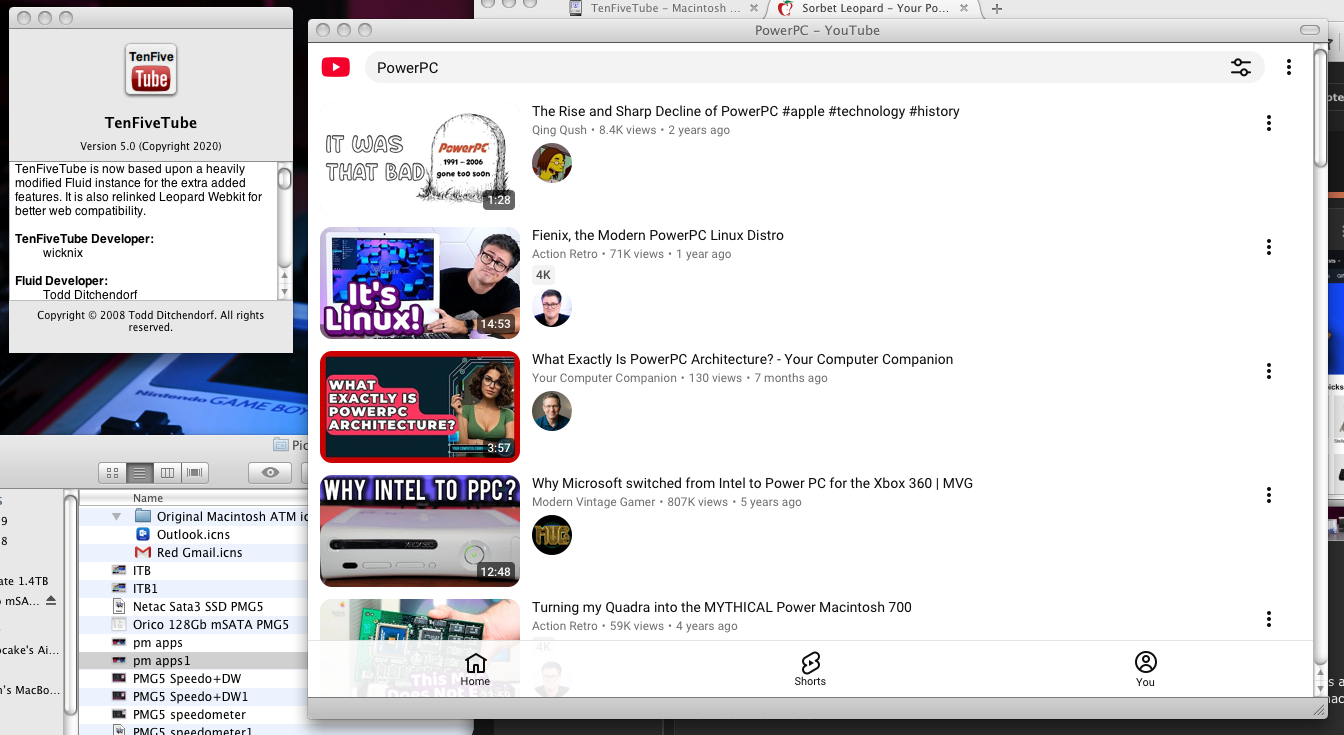
Task: Open Shorts in the YouTube bottom bar
Action: [810, 669]
